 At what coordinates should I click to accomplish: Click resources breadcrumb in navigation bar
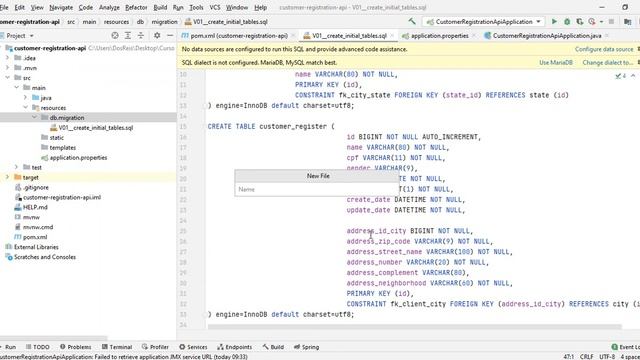coord(116,22)
